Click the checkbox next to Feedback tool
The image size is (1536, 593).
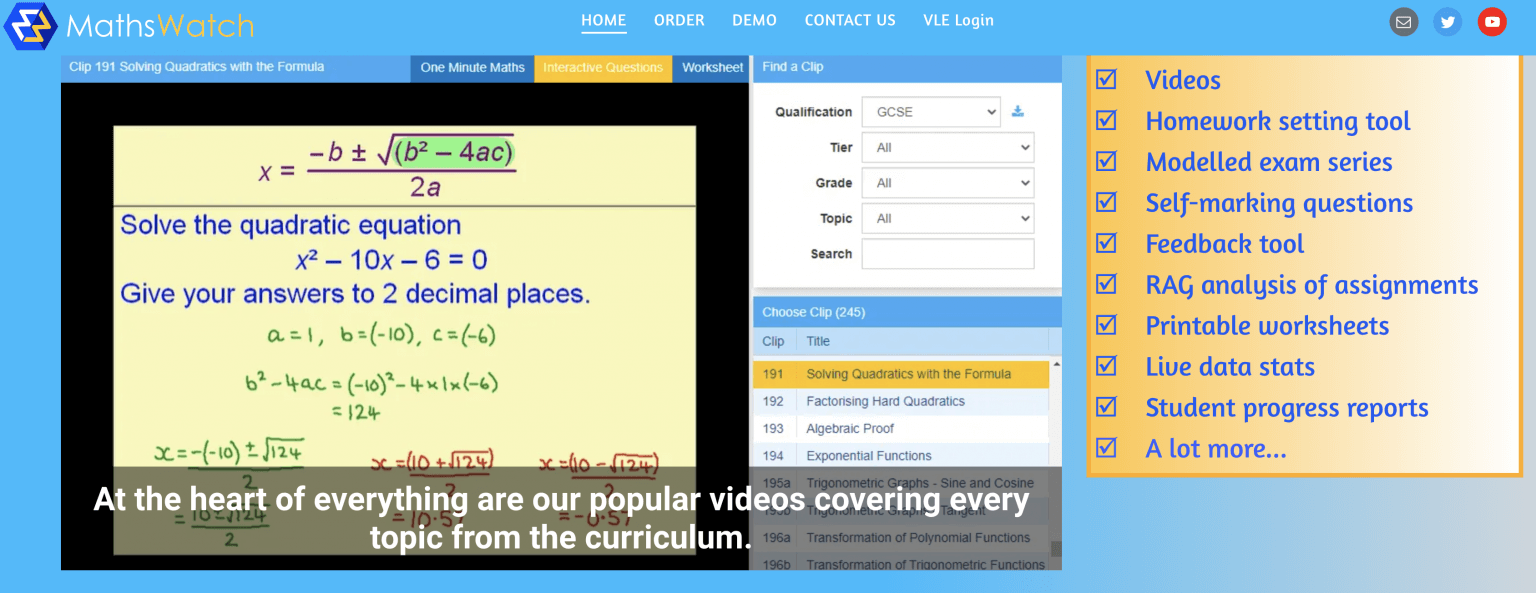[x=1106, y=243]
